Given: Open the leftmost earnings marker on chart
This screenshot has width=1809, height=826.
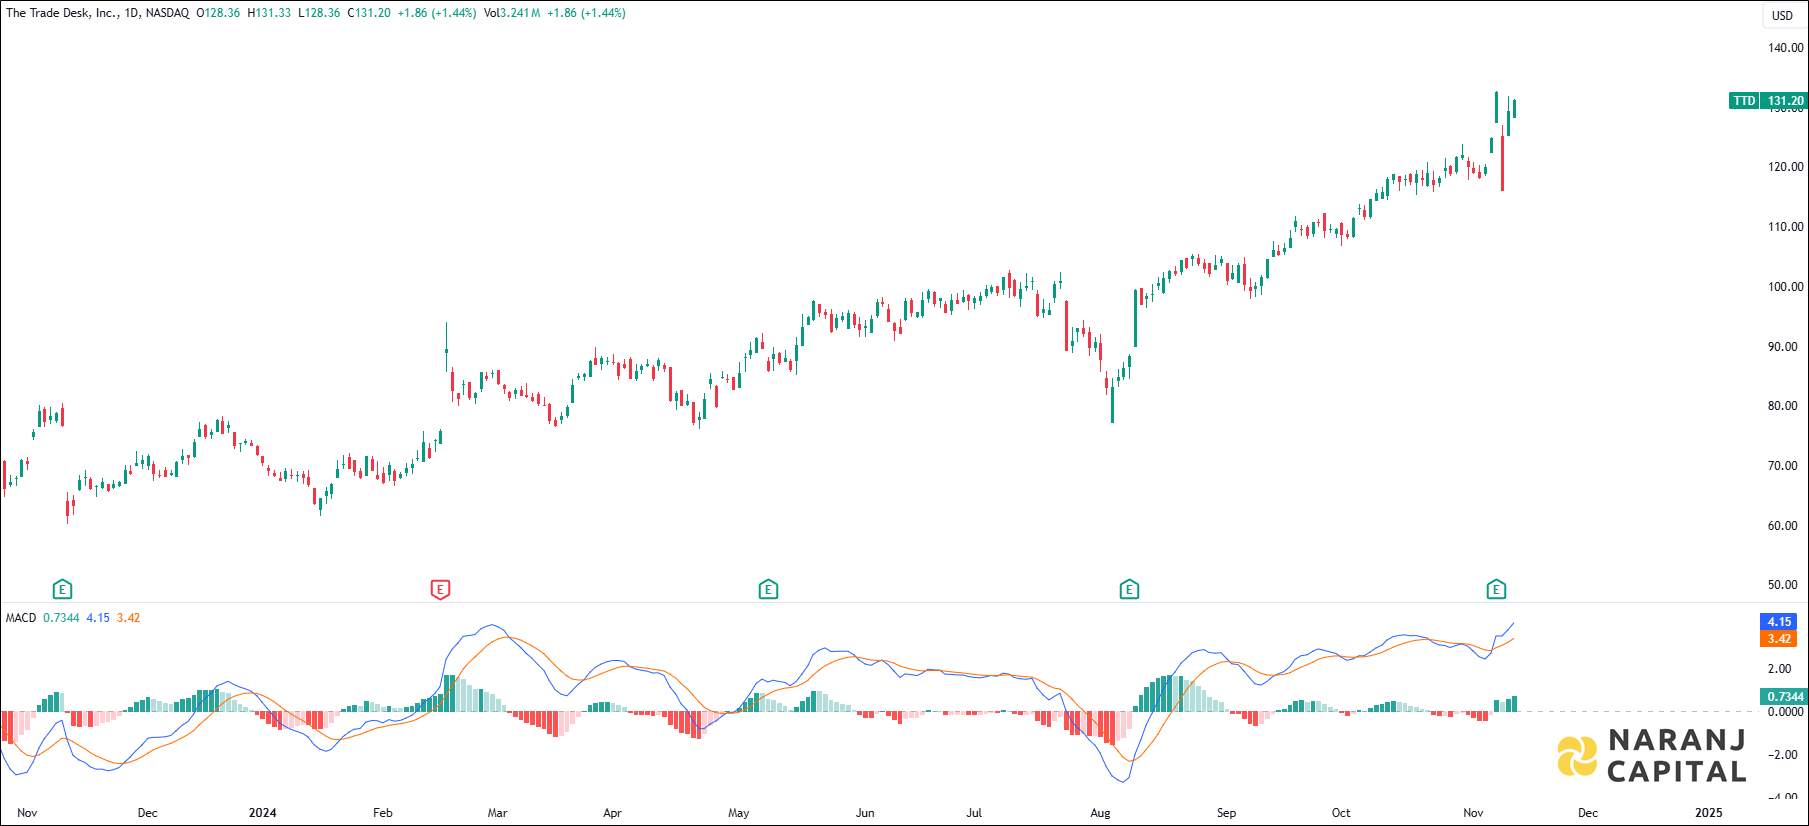Looking at the screenshot, I should pos(62,589).
